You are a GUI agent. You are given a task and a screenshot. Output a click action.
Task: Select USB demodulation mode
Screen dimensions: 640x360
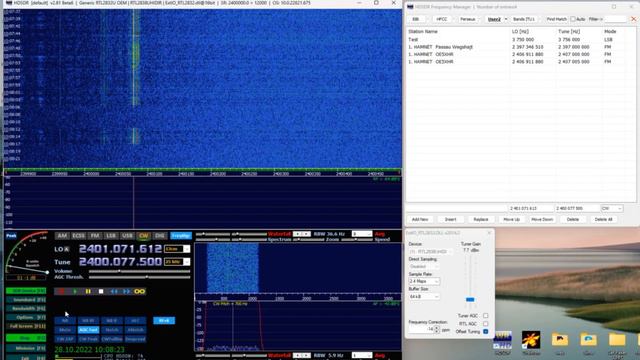[x=127, y=236]
